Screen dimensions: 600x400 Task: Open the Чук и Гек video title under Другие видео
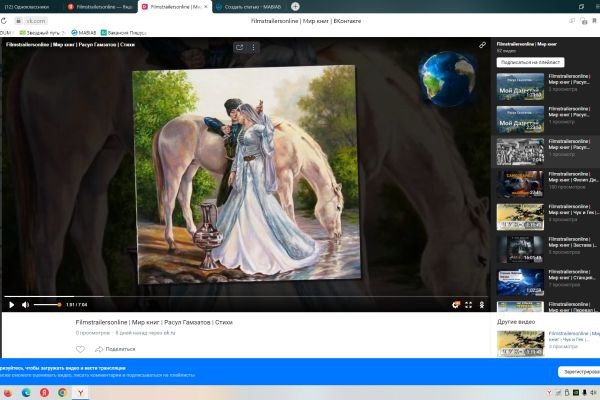pyautogui.click(x=574, y=336)
